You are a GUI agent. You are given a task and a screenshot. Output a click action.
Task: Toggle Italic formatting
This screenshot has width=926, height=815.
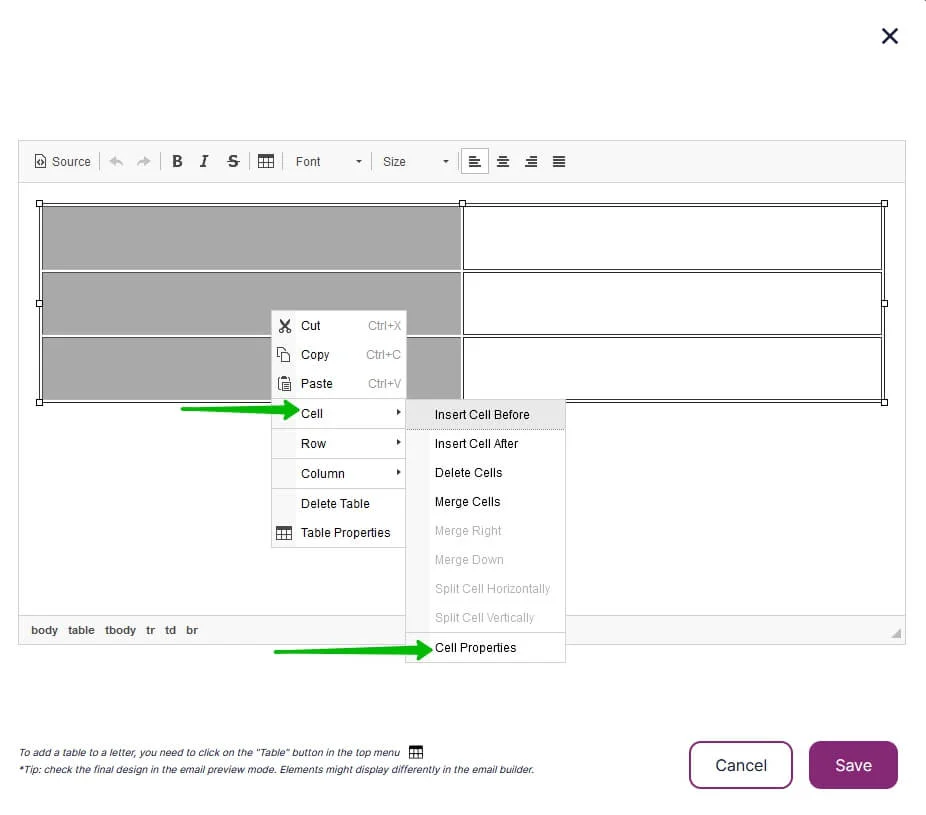pos(204,161)
